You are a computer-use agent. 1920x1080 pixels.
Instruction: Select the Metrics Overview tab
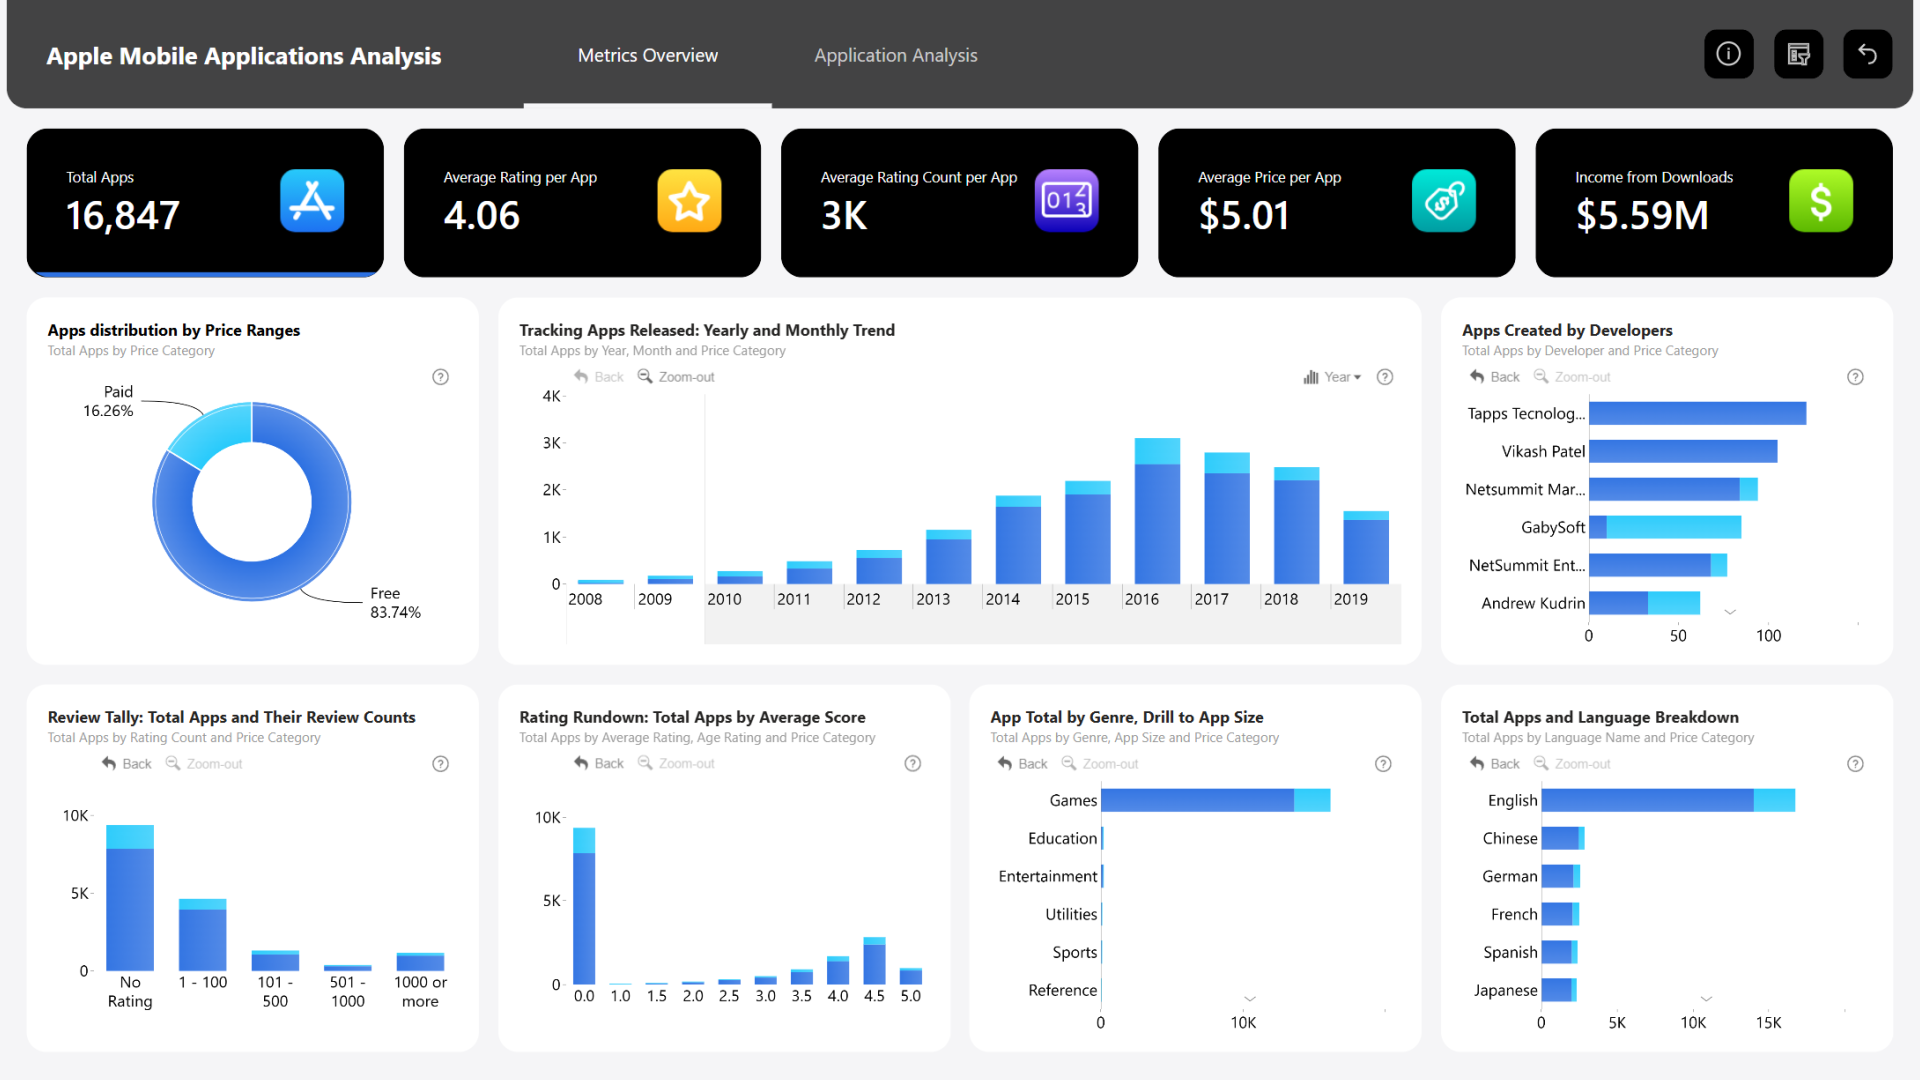[x=647, y=55]
